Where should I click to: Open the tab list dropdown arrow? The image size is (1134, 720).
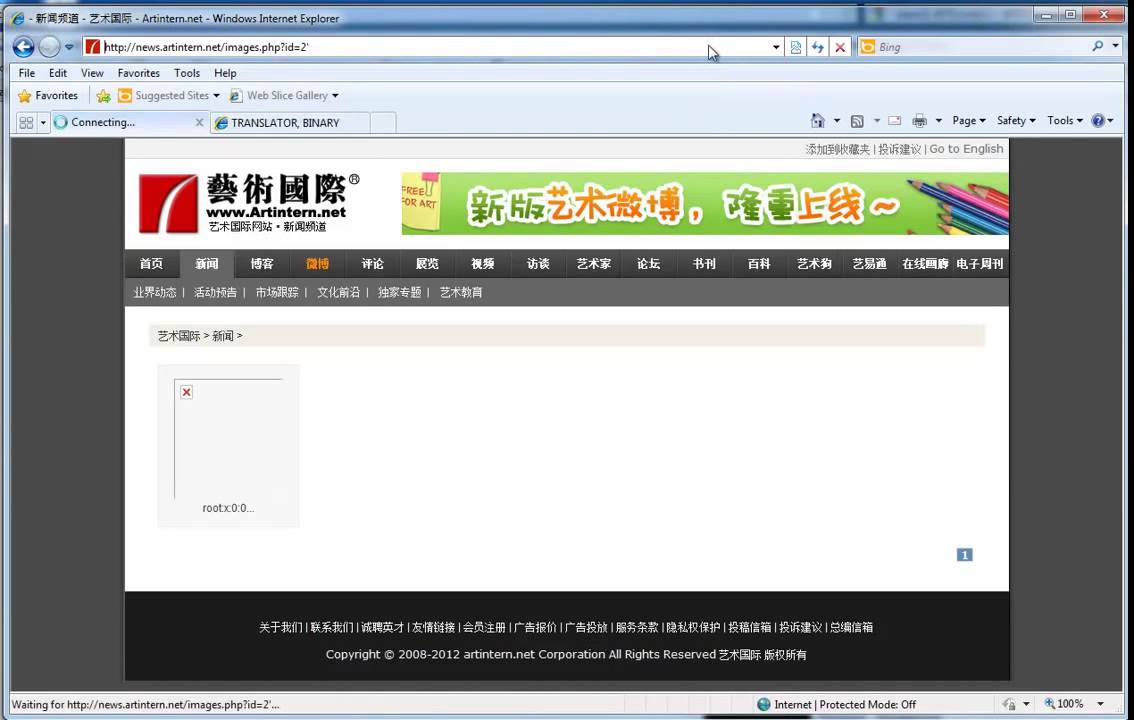tap(43, 123)
